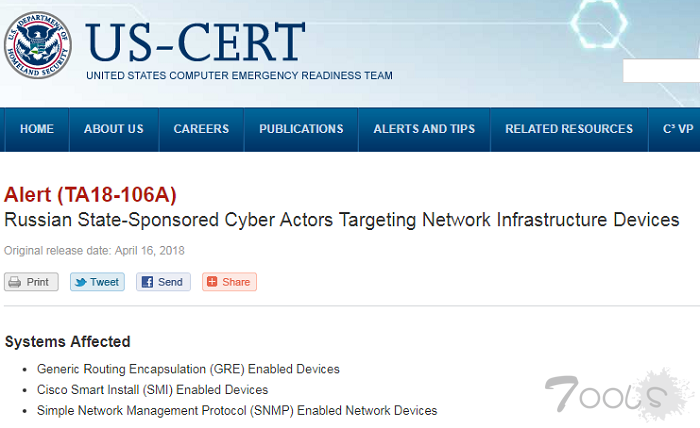Click the Facebook icon beside Send
The width and height of the screenshot is (700, 428).
tap(146, 282)
